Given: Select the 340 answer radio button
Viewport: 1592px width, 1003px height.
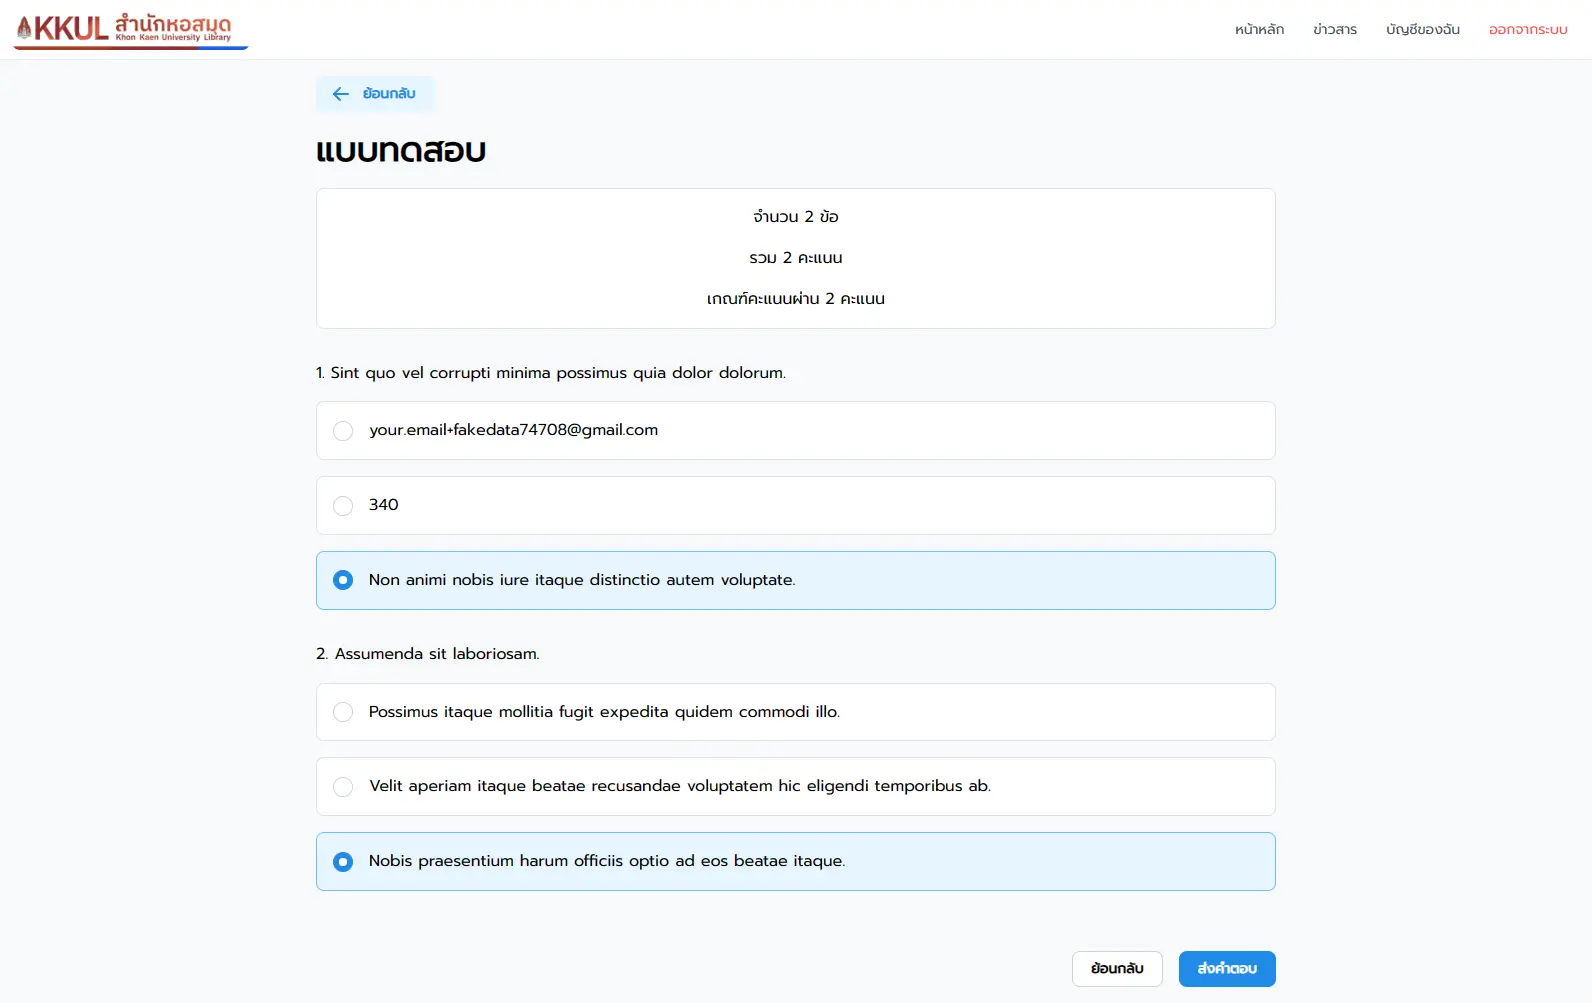Looking at the screenshot, I should click(343, 506).
